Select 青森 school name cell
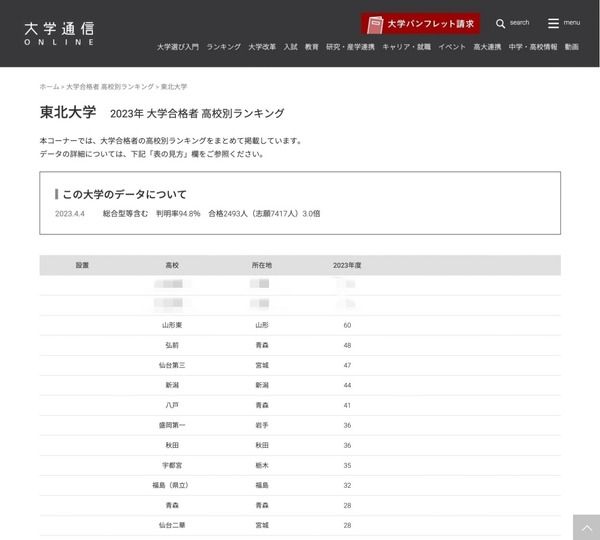This screenshot has width=600, height=540. tap(172, 505)
